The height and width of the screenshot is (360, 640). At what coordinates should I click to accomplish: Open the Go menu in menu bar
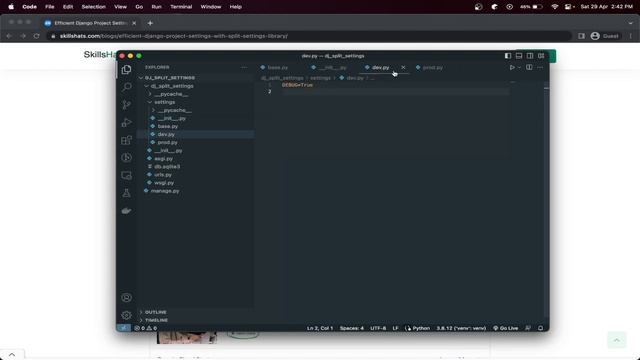click(139, 7)
